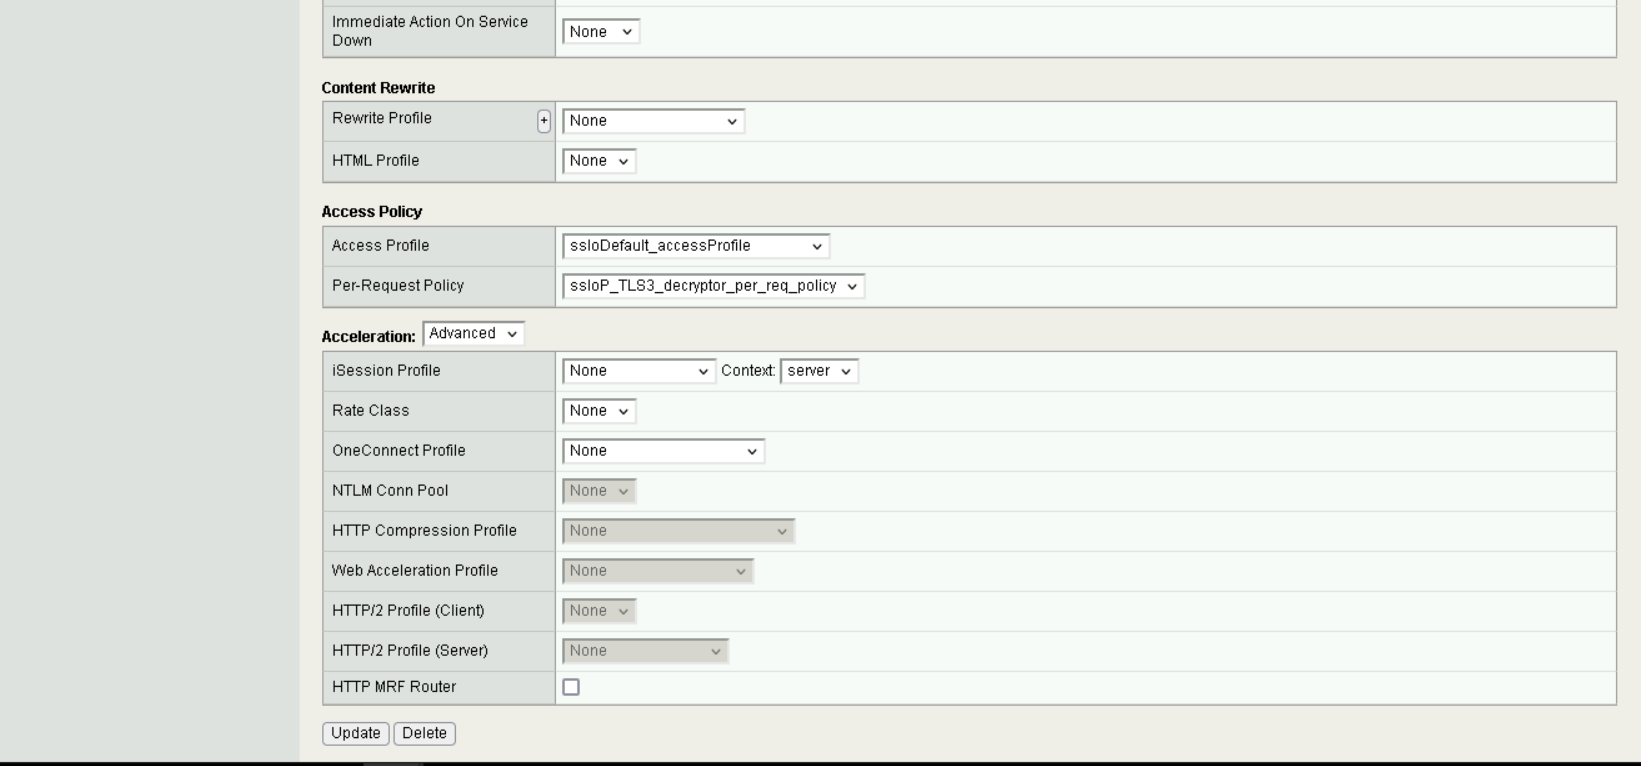
Task: Change the iSession Context server dropdown
Action: pyautogui.click(x=818, y=371)
